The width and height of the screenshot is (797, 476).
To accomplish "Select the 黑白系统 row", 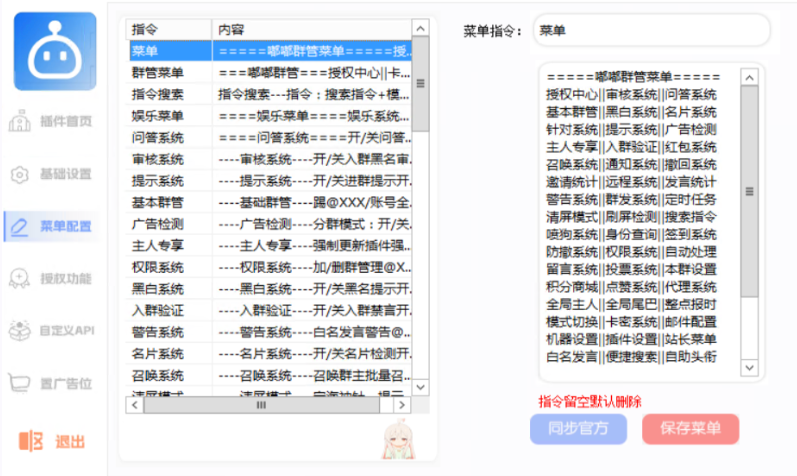I will (269, 289).
